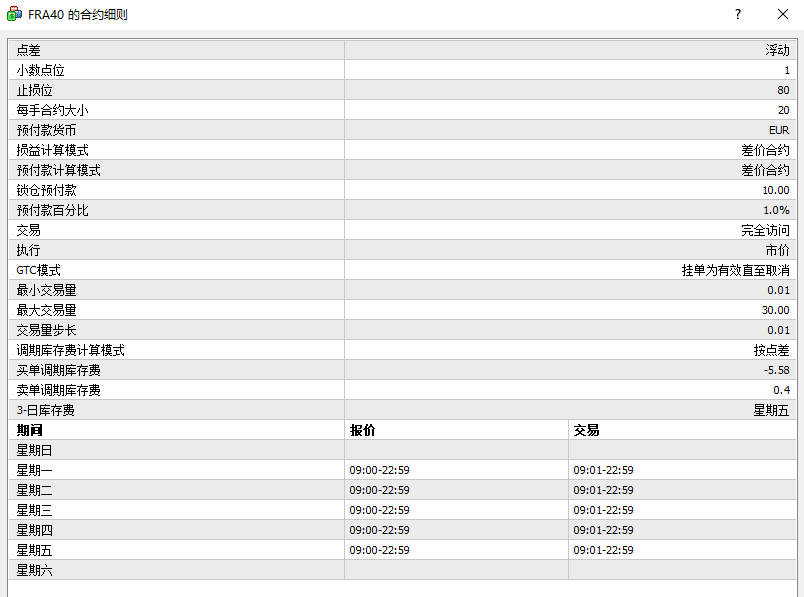This screenshot has width=804, height=597.
Task: Click the 交易 column header
Action: click(x=586, y=430)
